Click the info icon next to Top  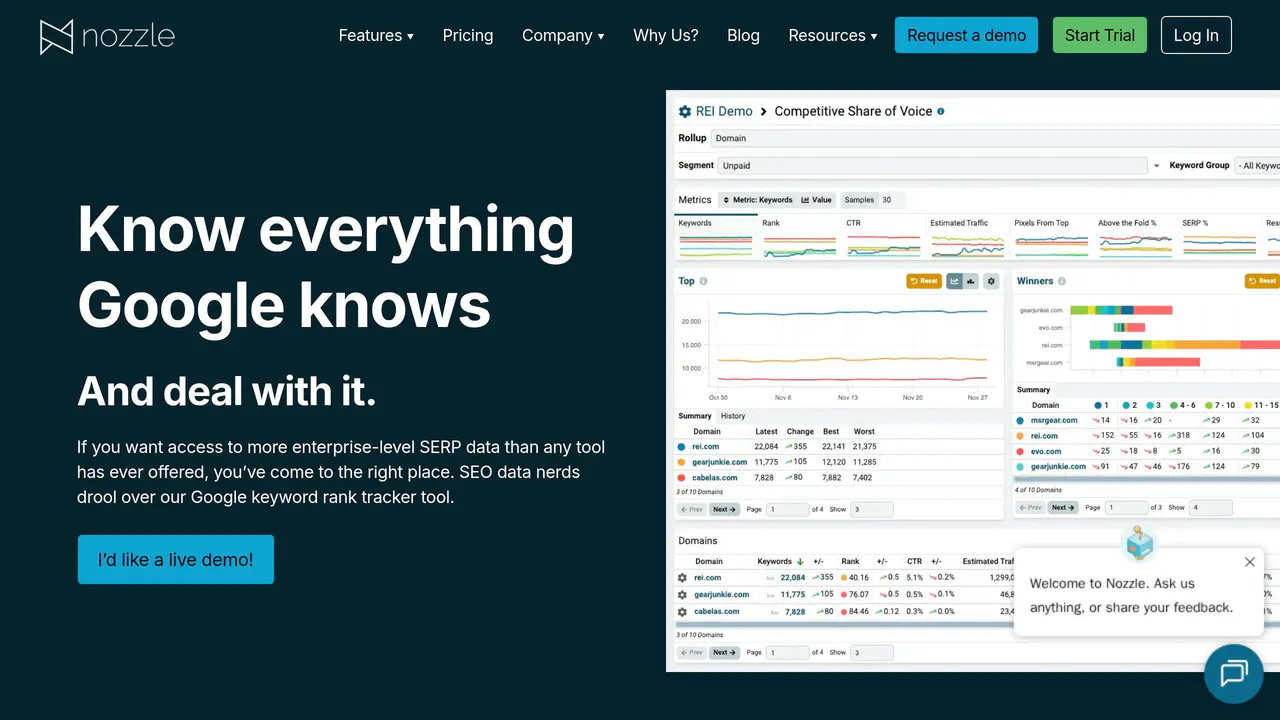[703, 281]
